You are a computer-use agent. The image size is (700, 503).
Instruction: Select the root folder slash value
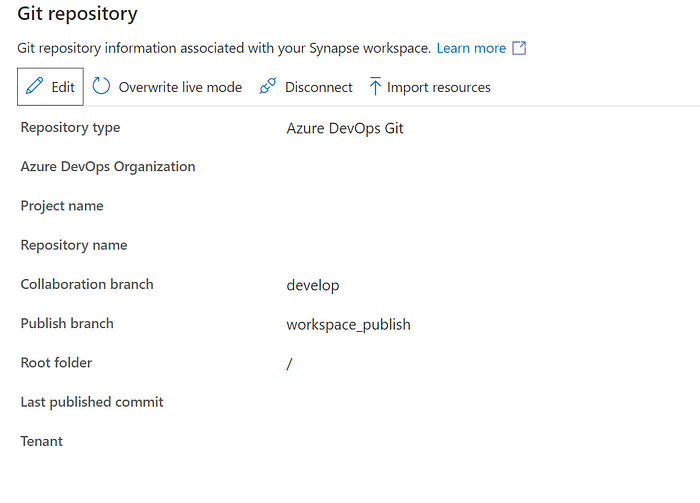coord(289,364)
